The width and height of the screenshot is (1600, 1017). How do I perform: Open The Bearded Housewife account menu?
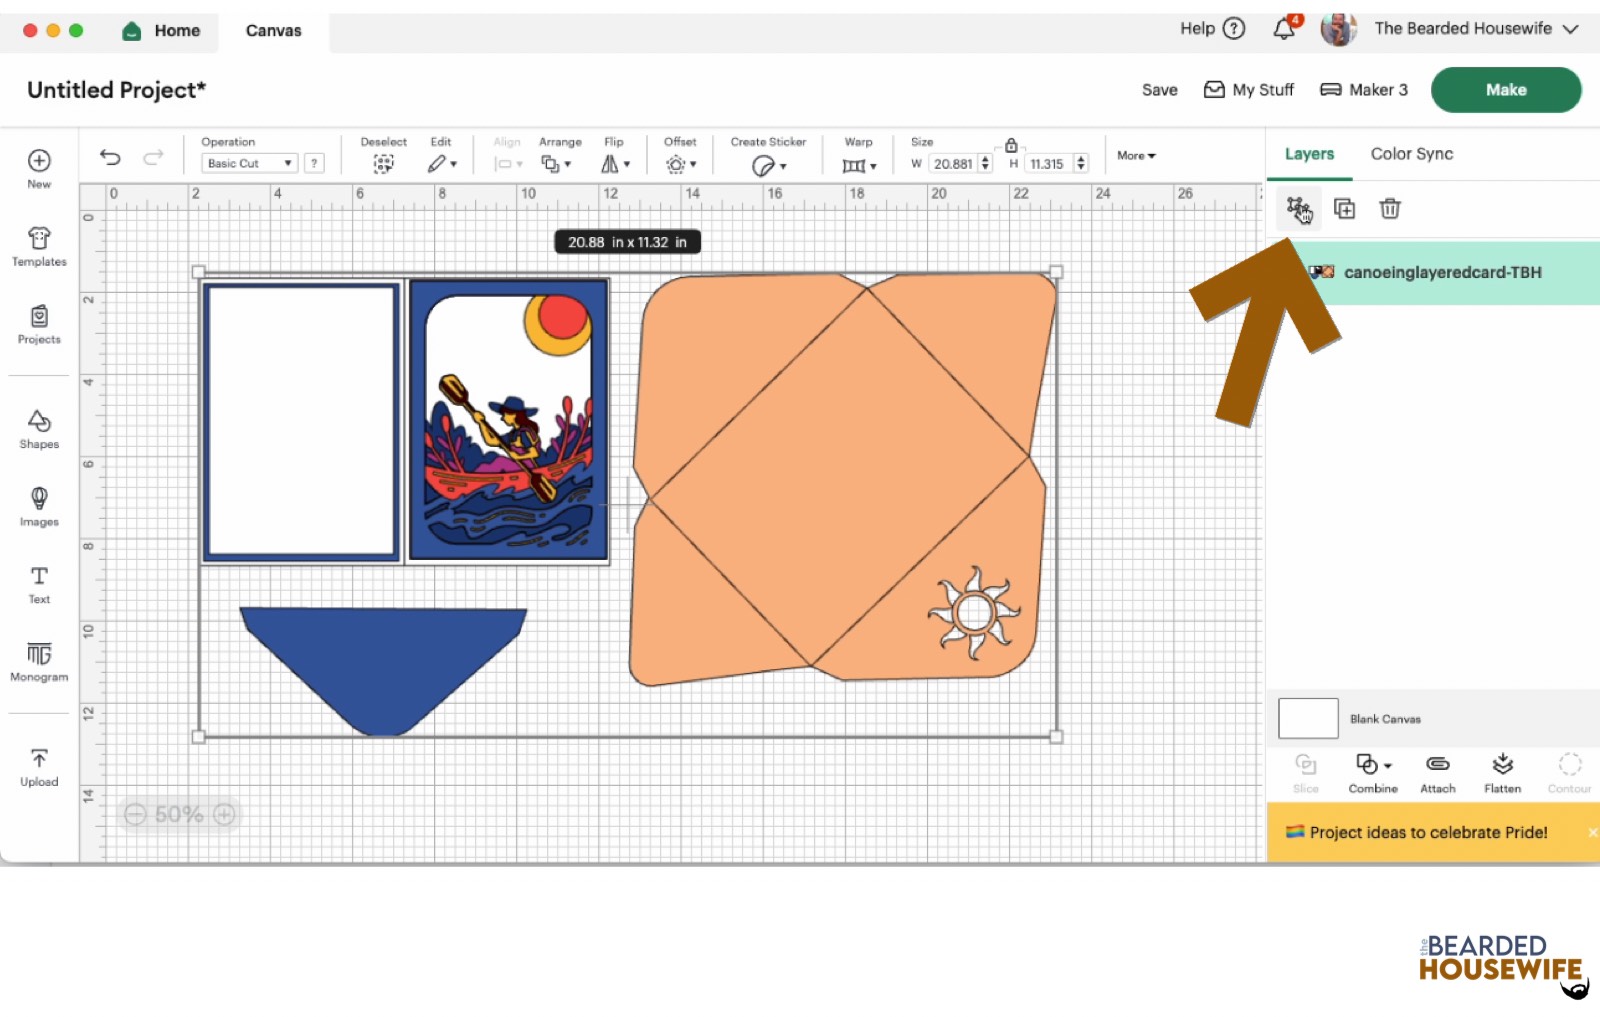(1450, 28)
